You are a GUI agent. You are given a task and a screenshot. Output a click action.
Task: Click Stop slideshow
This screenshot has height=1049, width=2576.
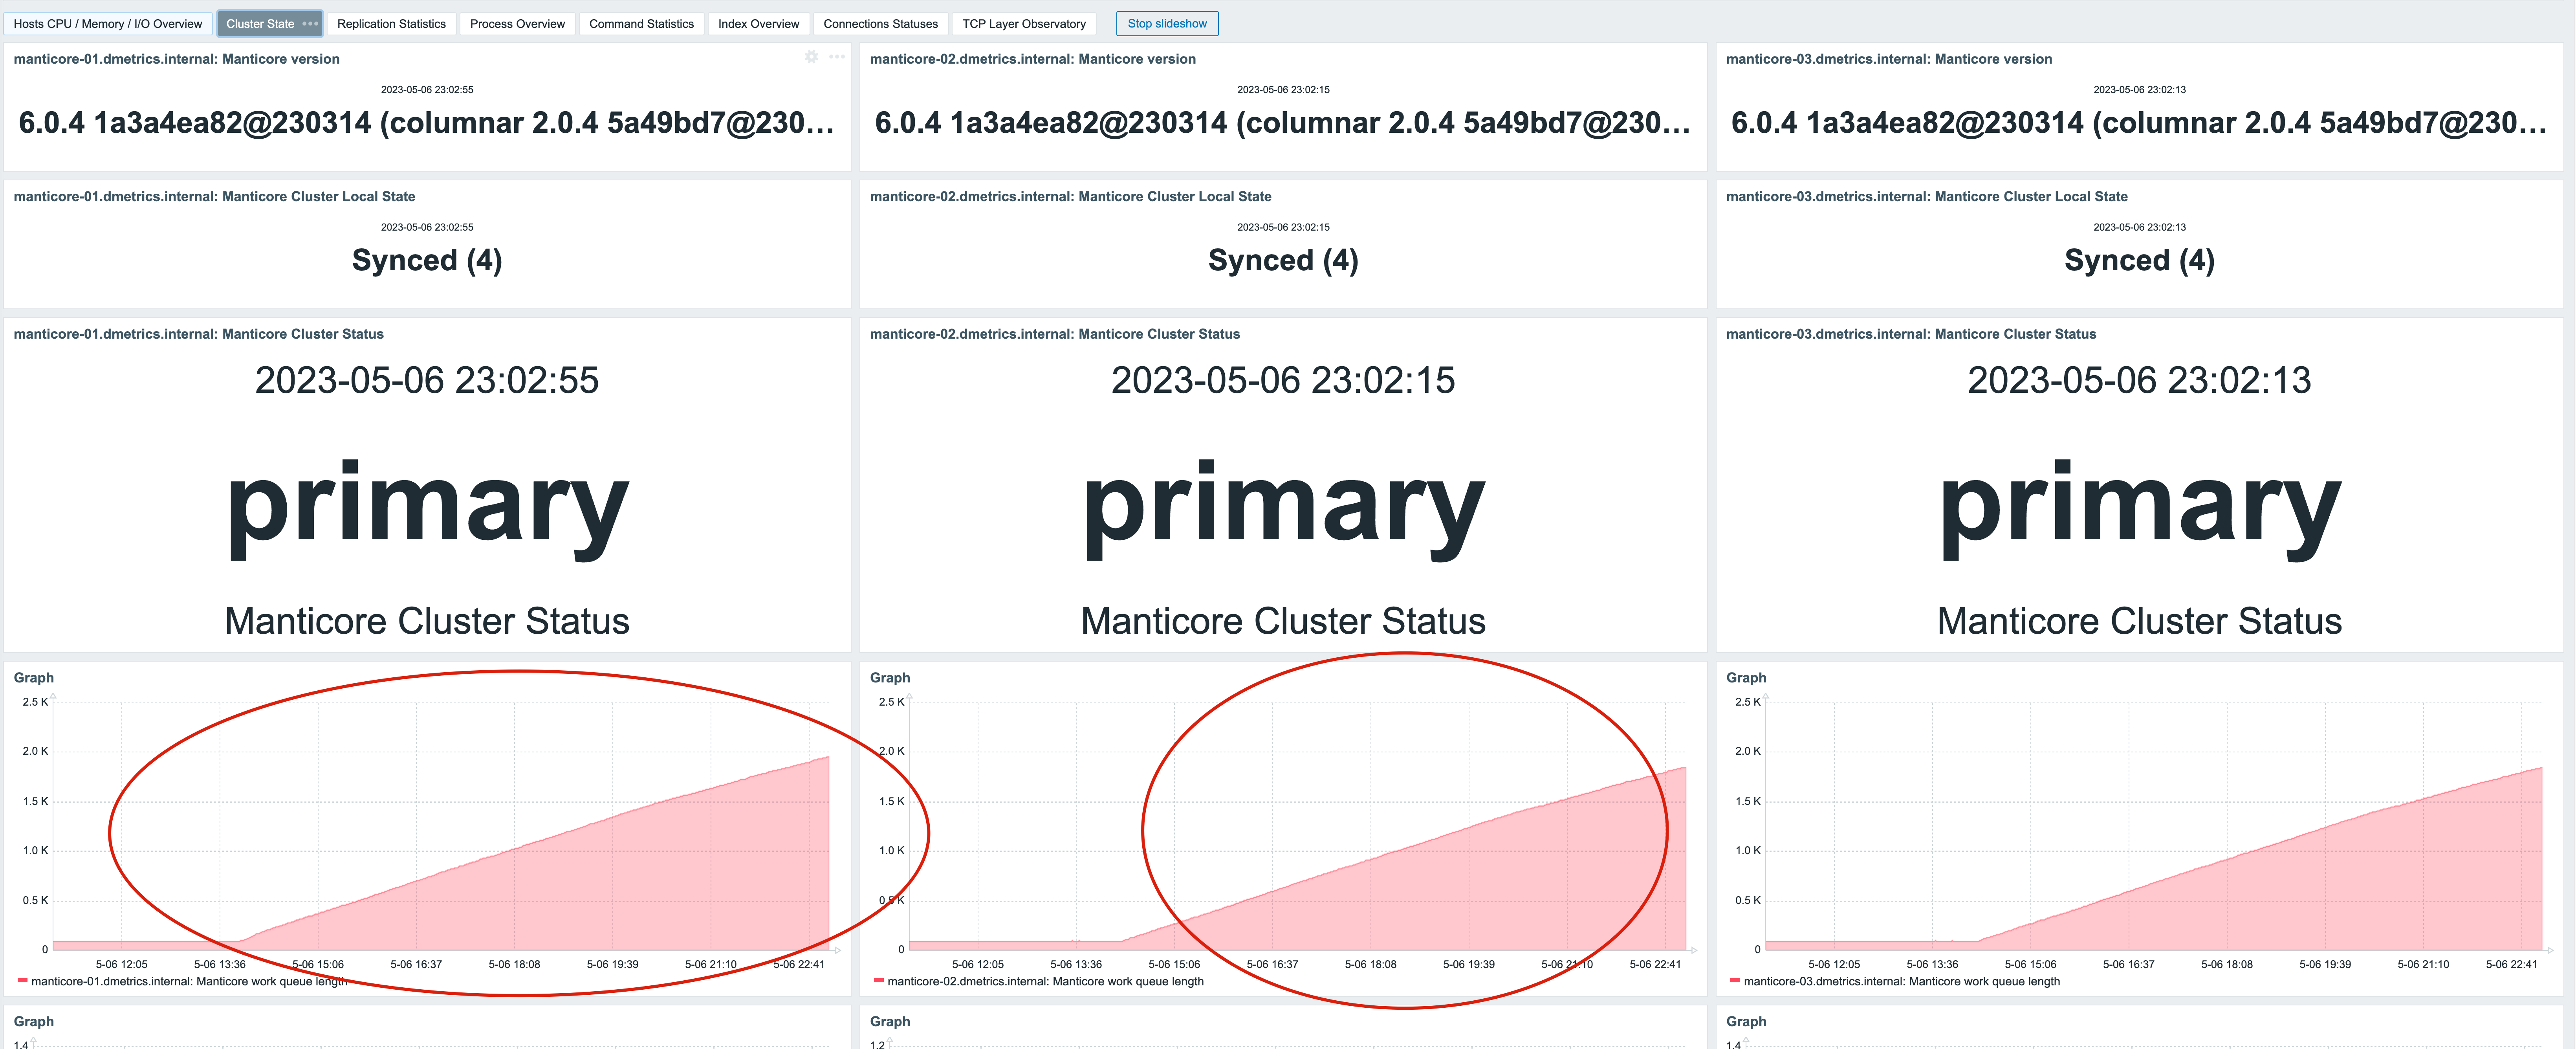pos(1166,23)
